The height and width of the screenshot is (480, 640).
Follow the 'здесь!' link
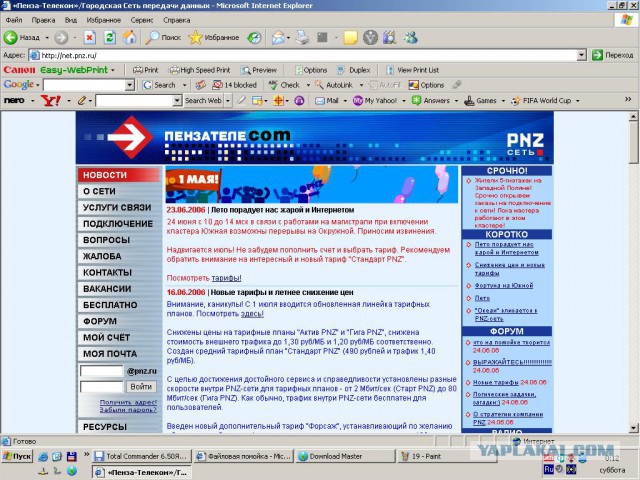[252, 314]
